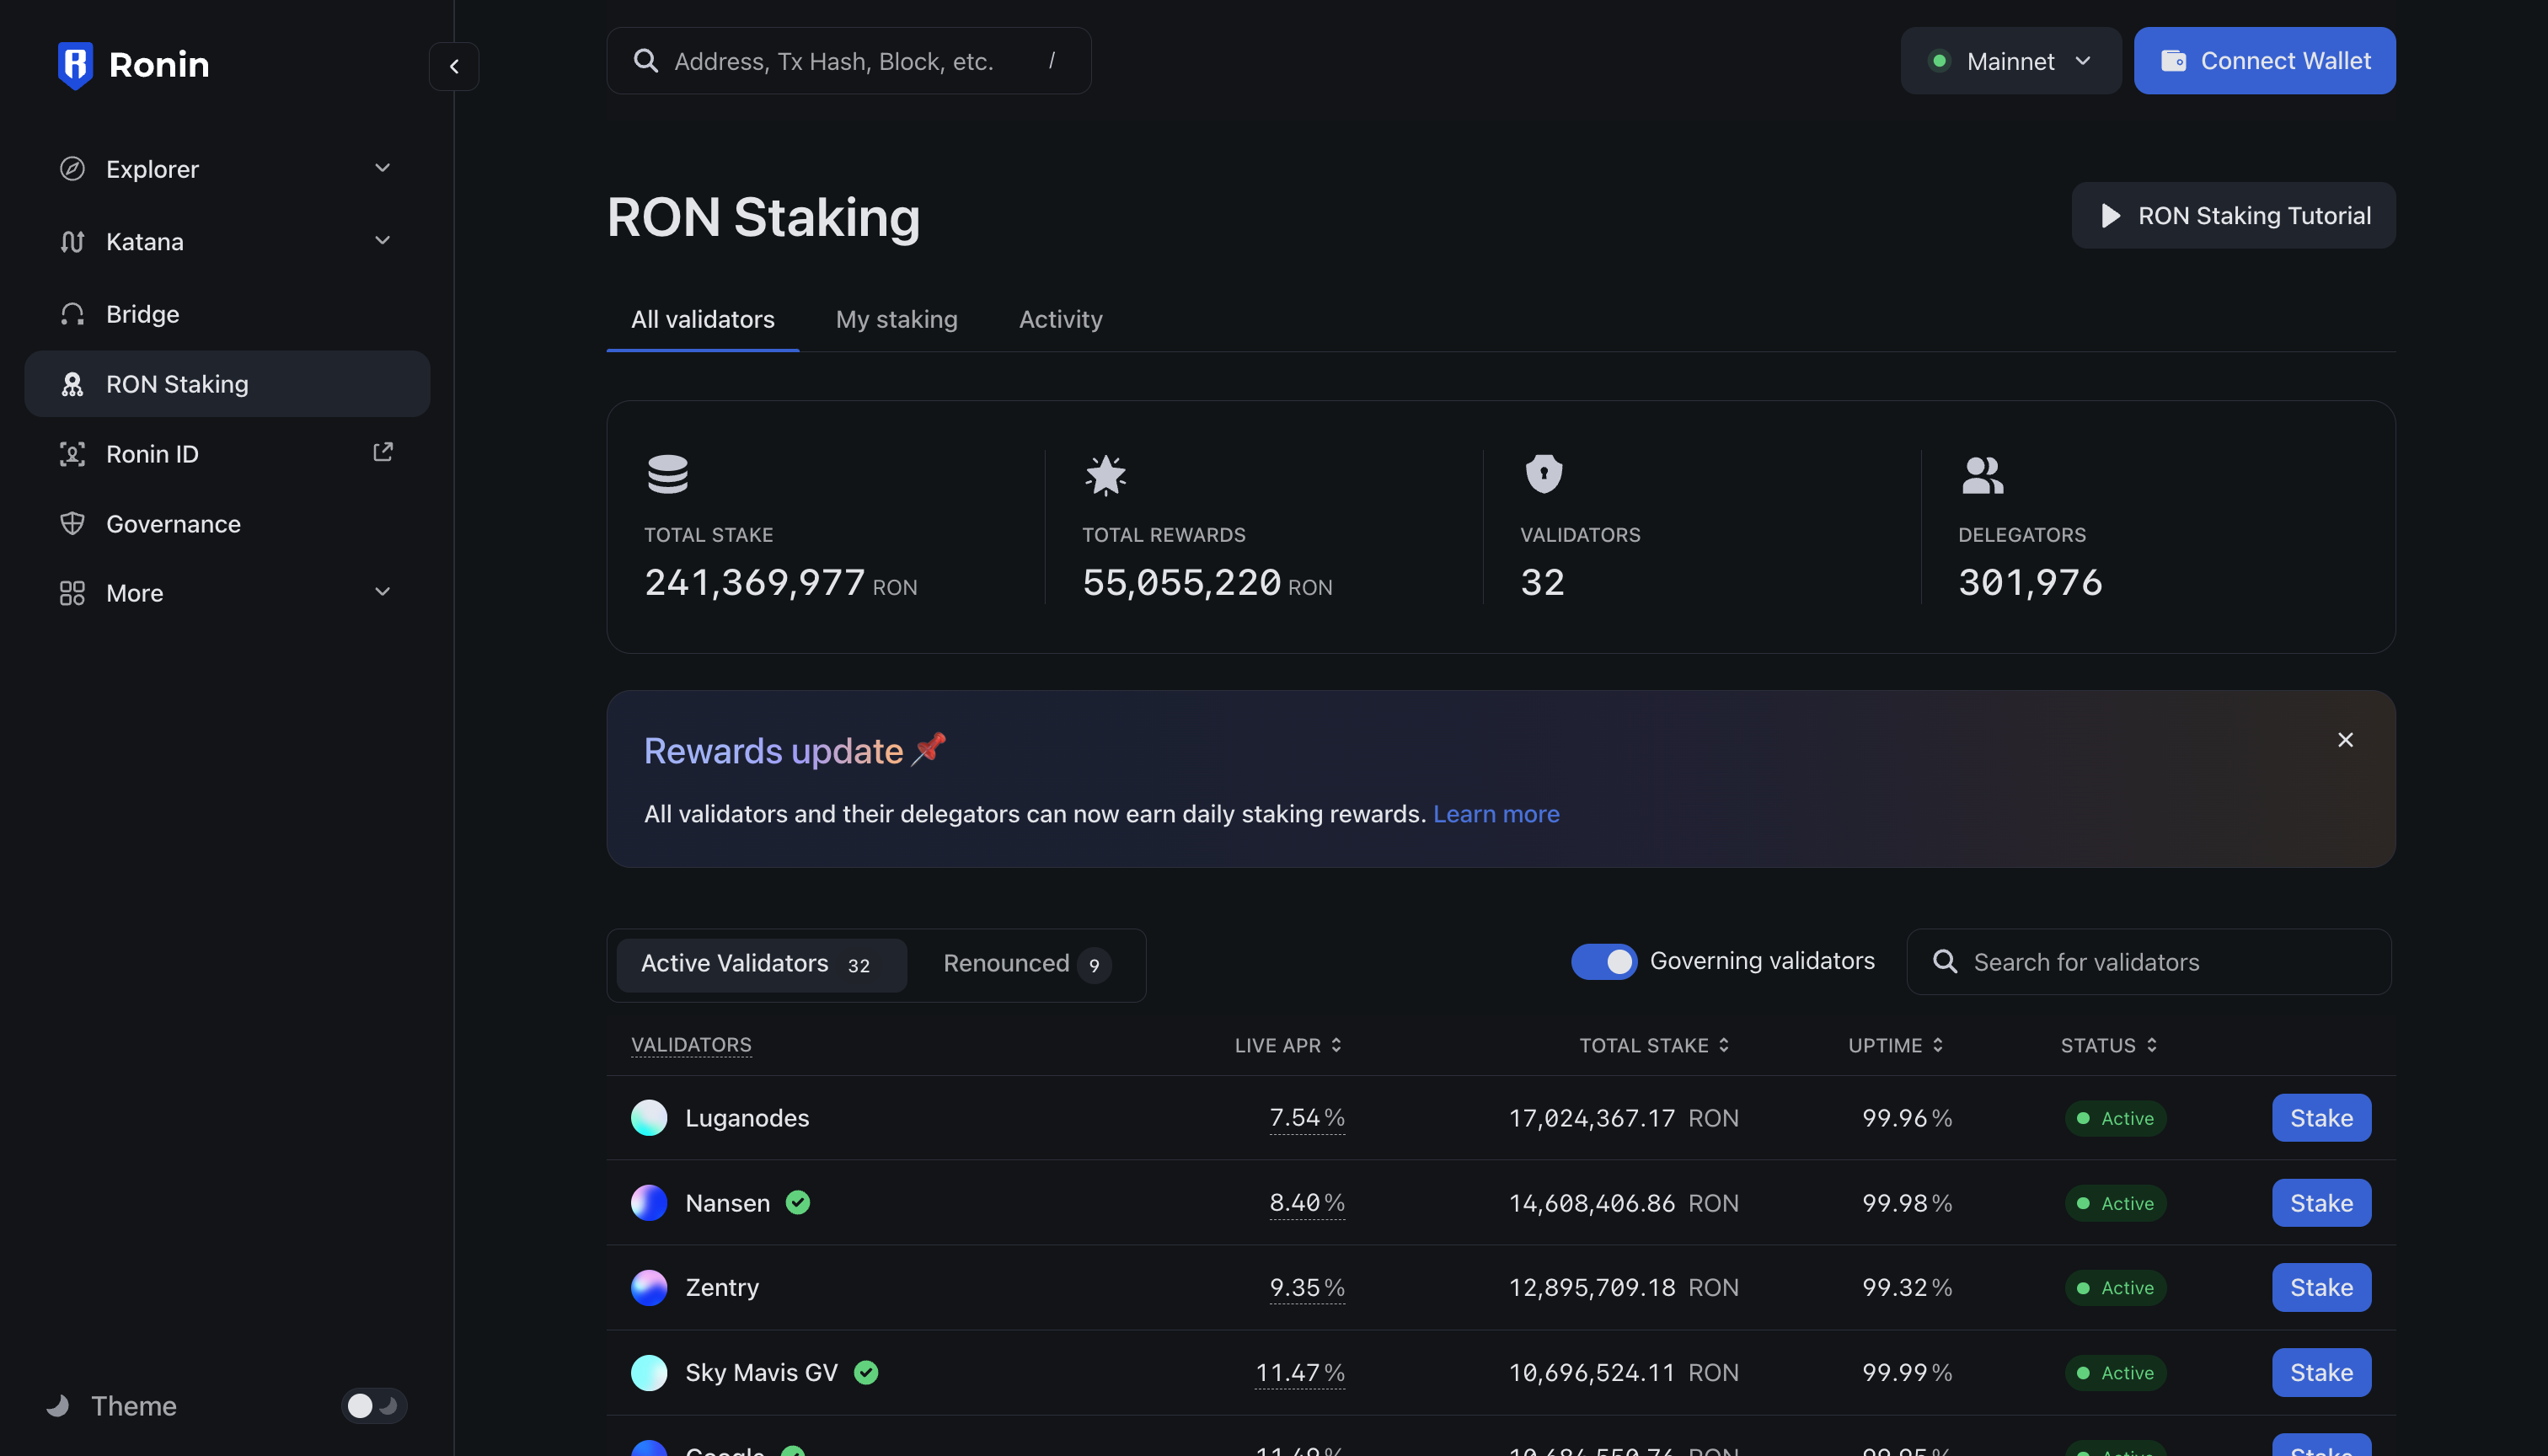Select the Renounced 9 tab

(1026, 964)
